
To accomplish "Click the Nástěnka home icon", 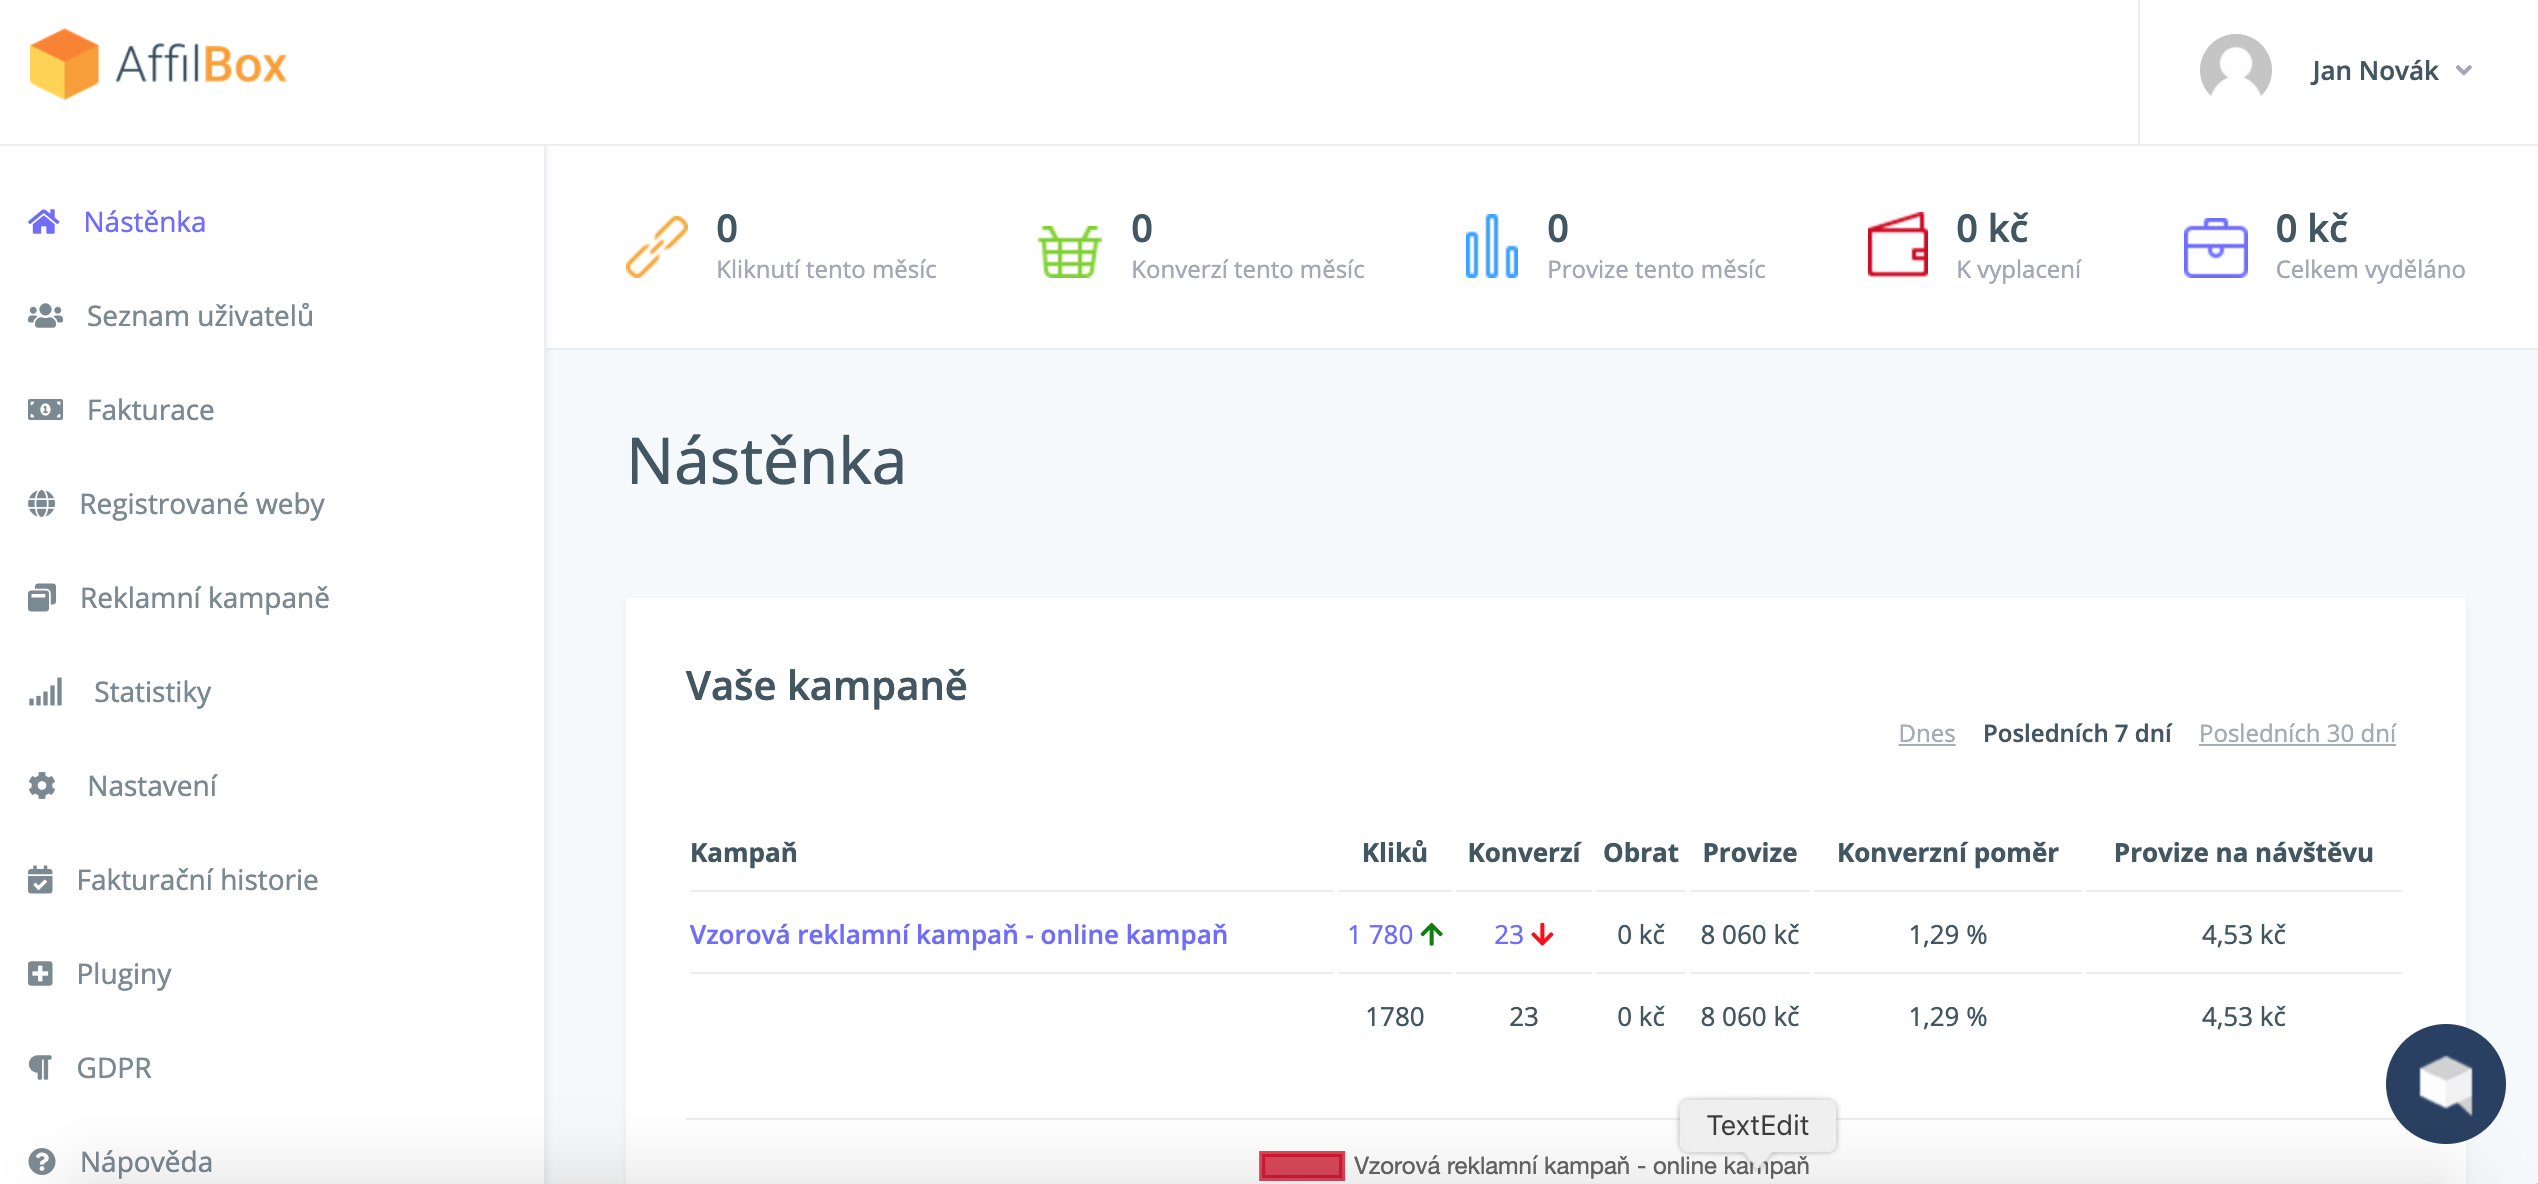I will 43,221.
